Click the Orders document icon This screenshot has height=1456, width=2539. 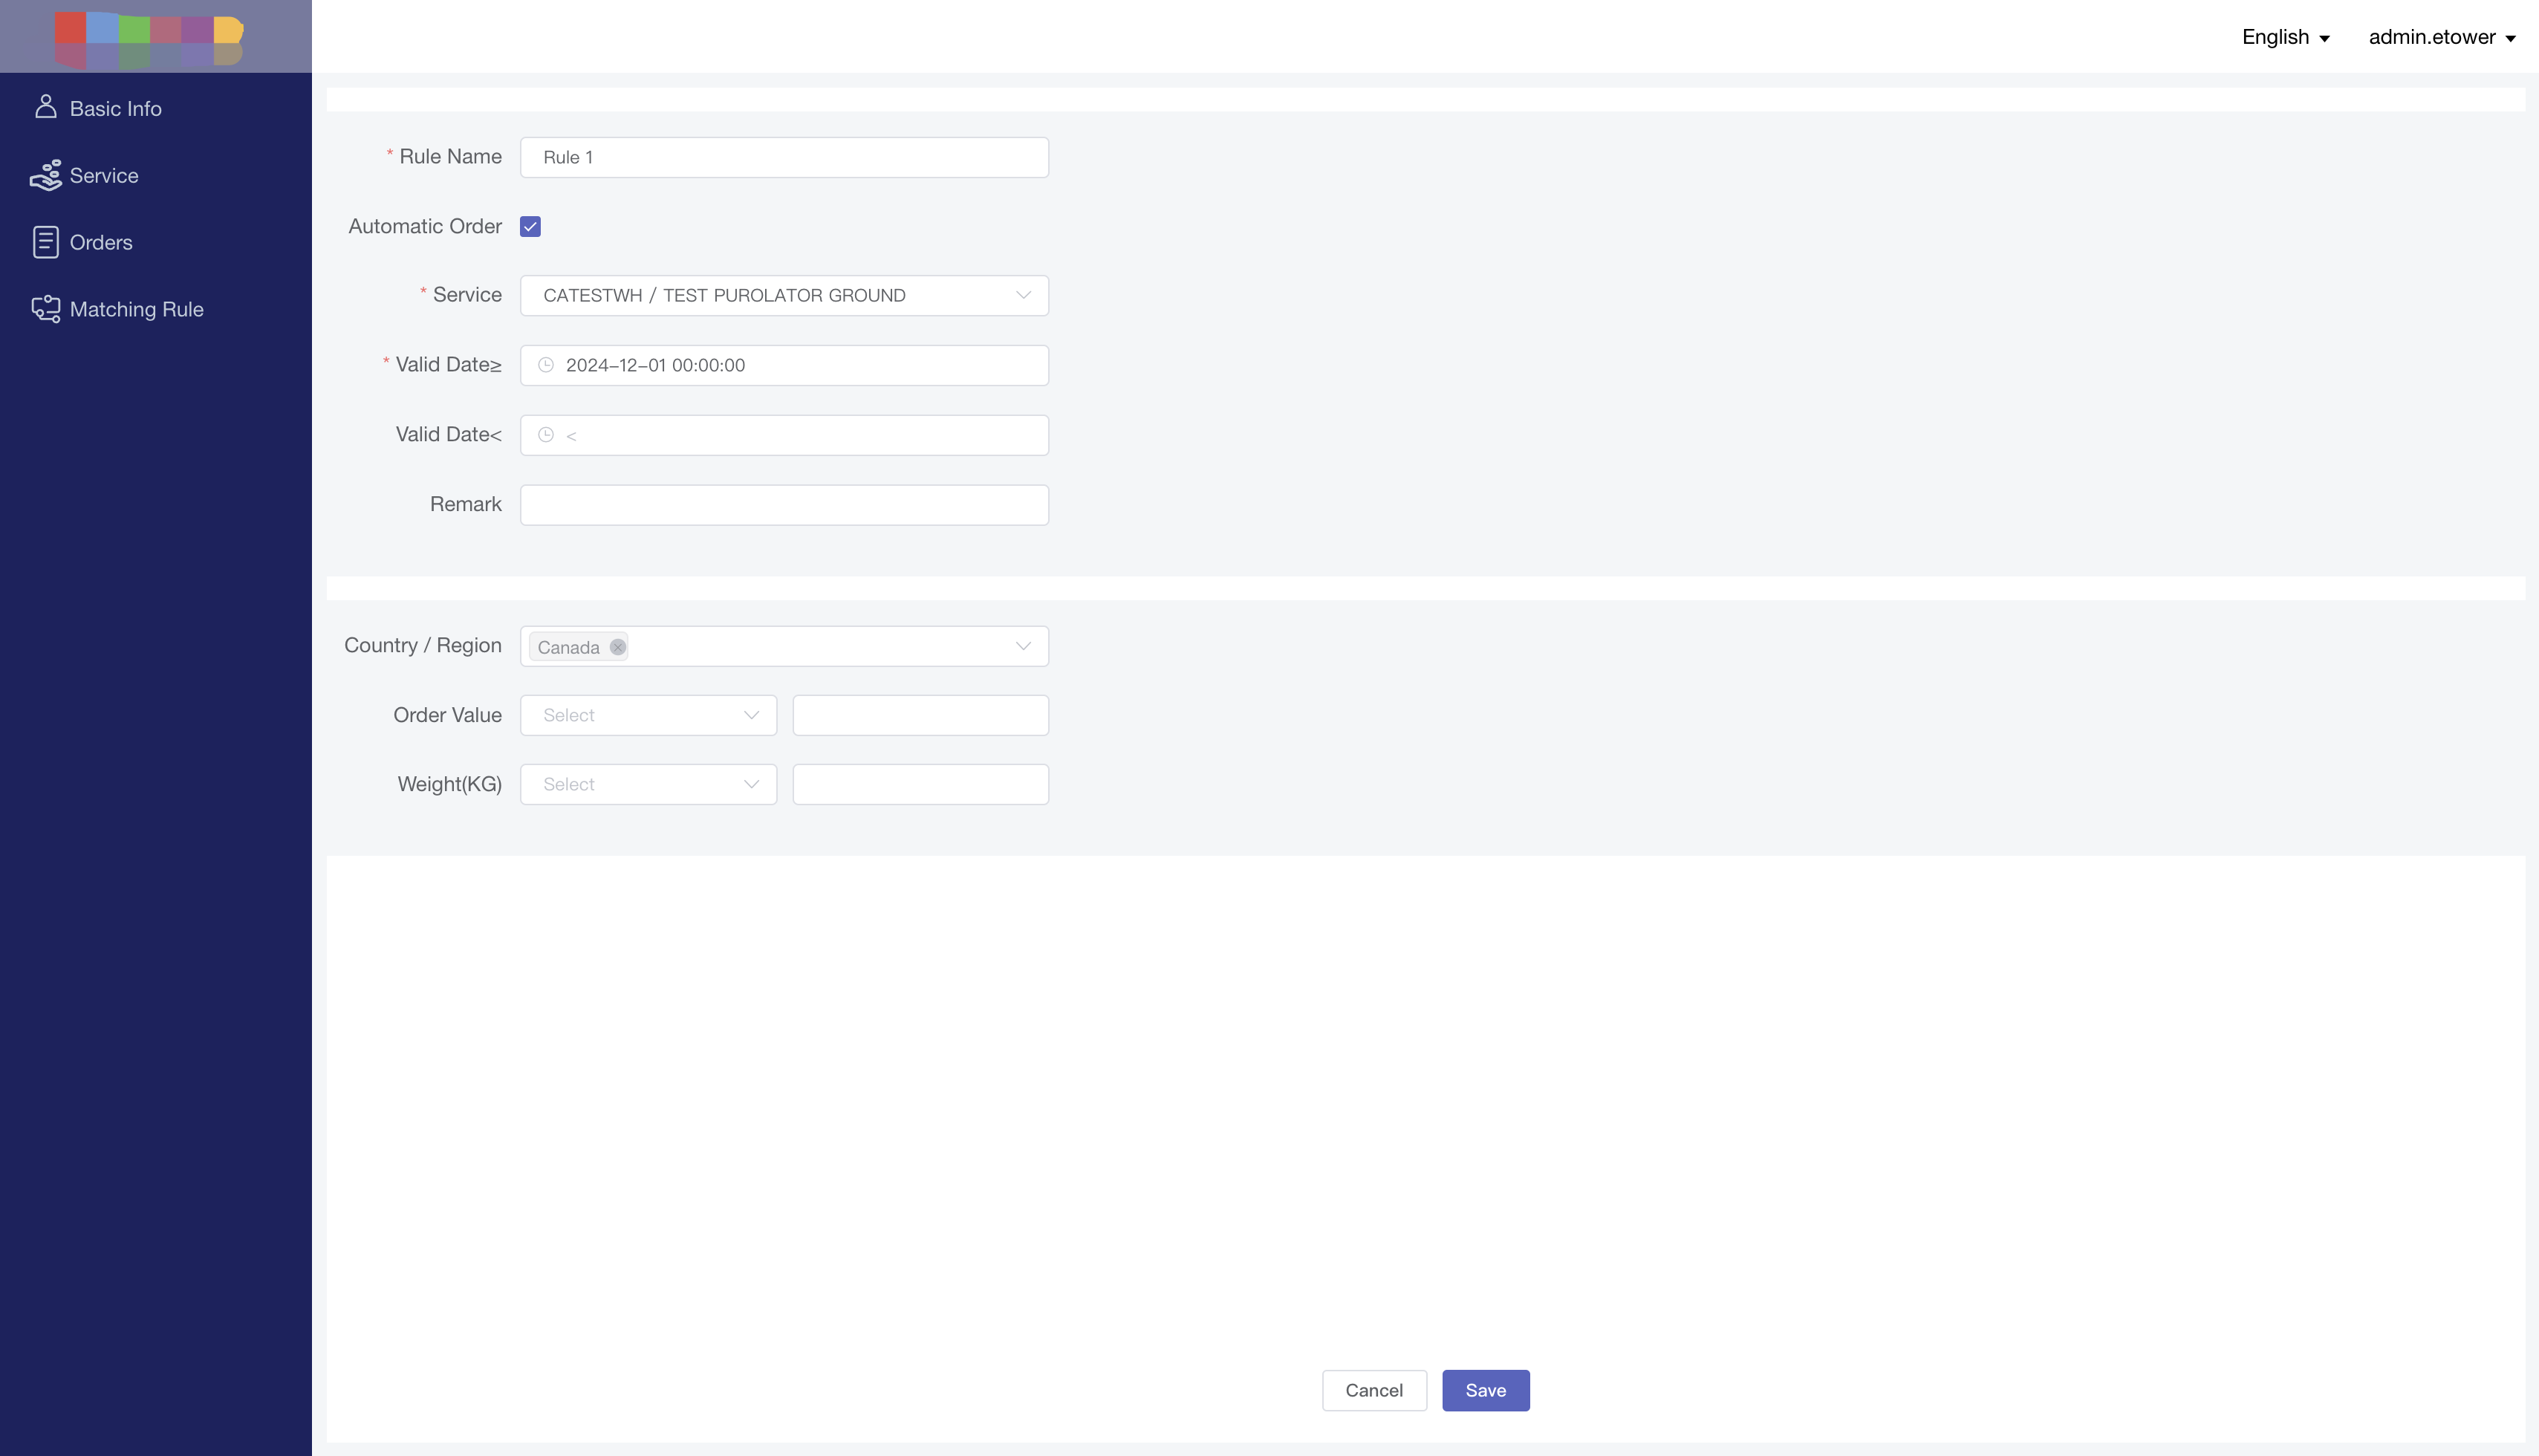pyautogui.click(x=45, y=242)
